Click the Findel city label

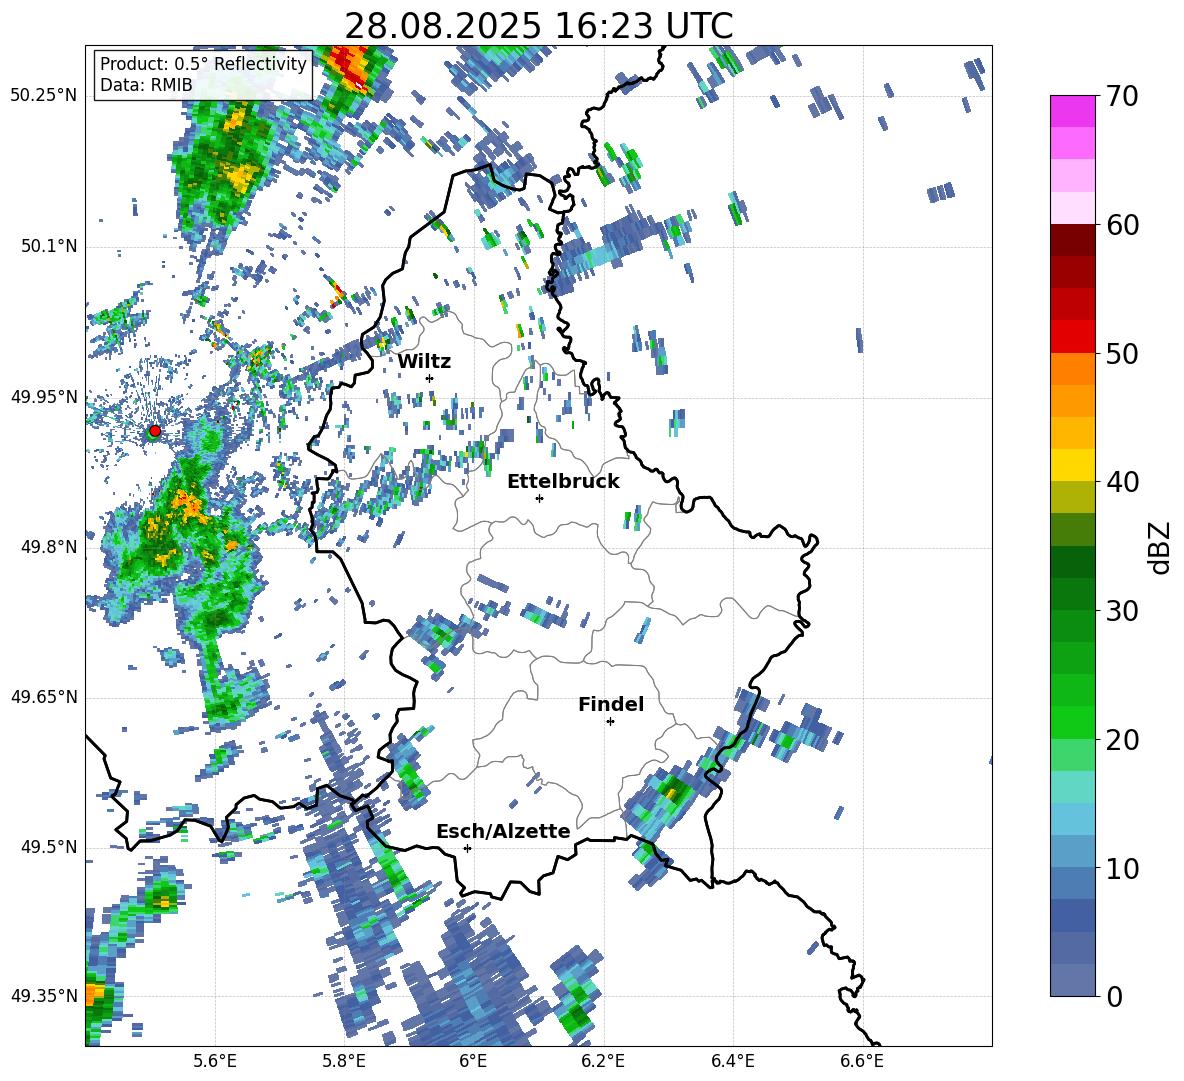(611, 704)
